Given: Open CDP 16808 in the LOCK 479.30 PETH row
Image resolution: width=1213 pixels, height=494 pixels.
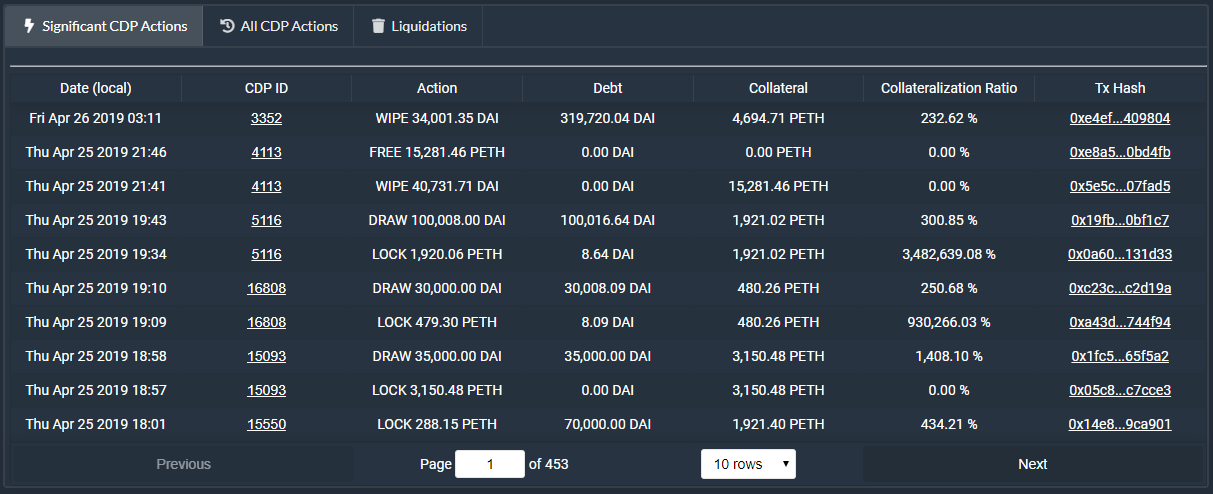Looking at the screenshot, I should pyautogui.click(x=266, y=322).
